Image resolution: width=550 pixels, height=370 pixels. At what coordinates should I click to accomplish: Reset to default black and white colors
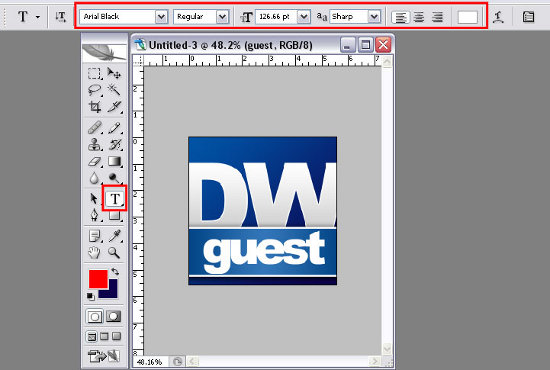click(90, 297)
